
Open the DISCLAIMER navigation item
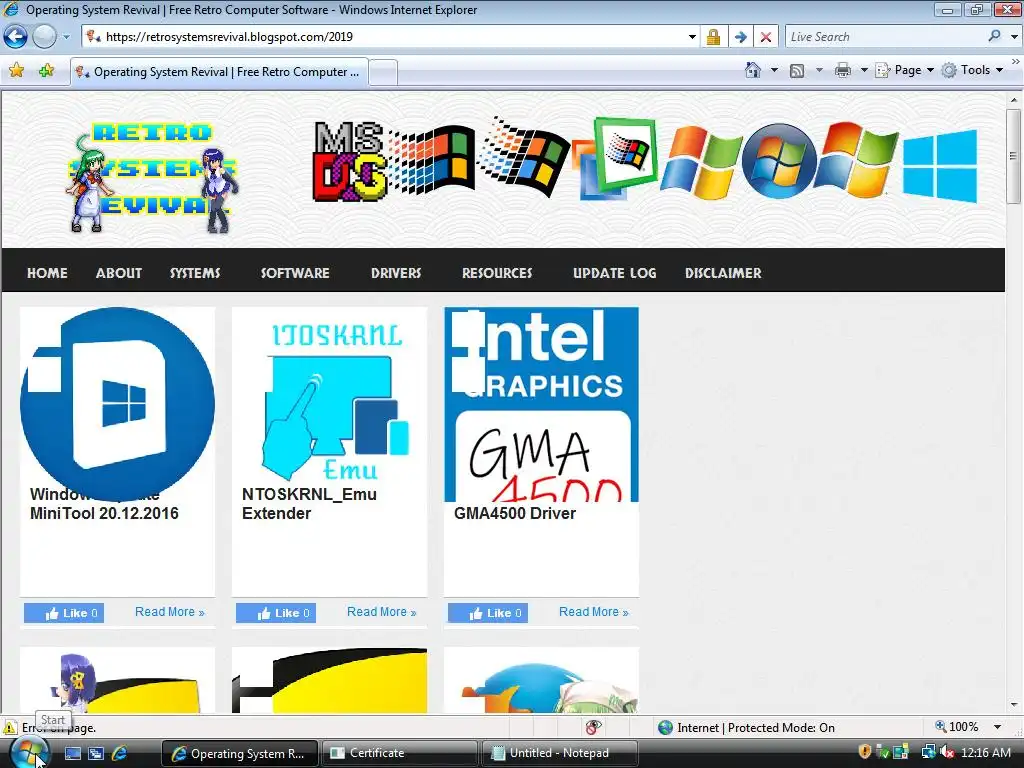pyautogui.click(x=723, y=273)
